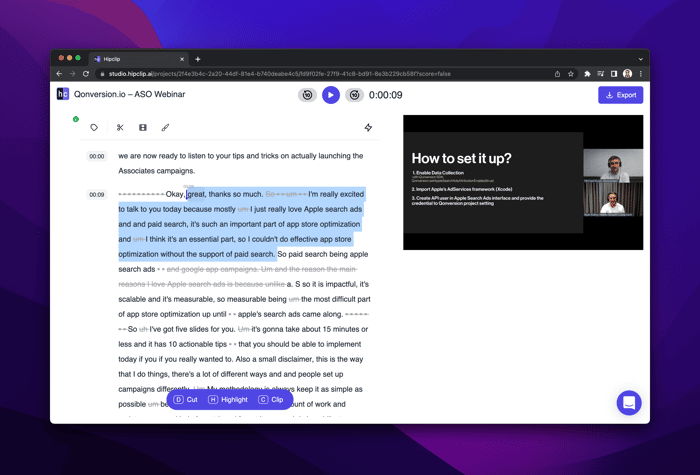Click the film clip icon in toolbar
Viewport: 700px width, 475px height.
click(x=143, y=128)
